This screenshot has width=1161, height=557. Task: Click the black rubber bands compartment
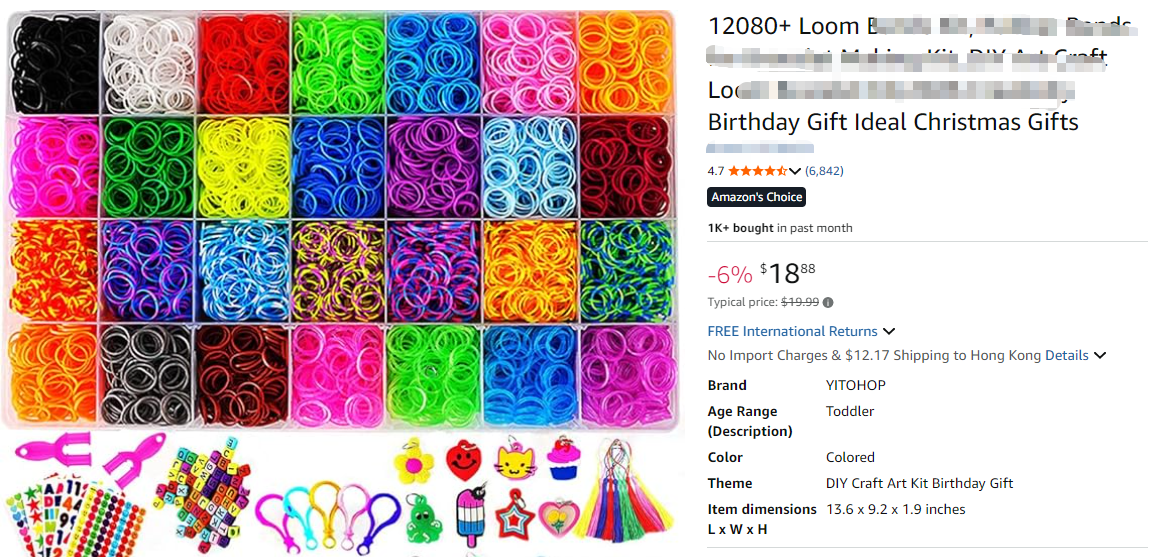point(53,63)
